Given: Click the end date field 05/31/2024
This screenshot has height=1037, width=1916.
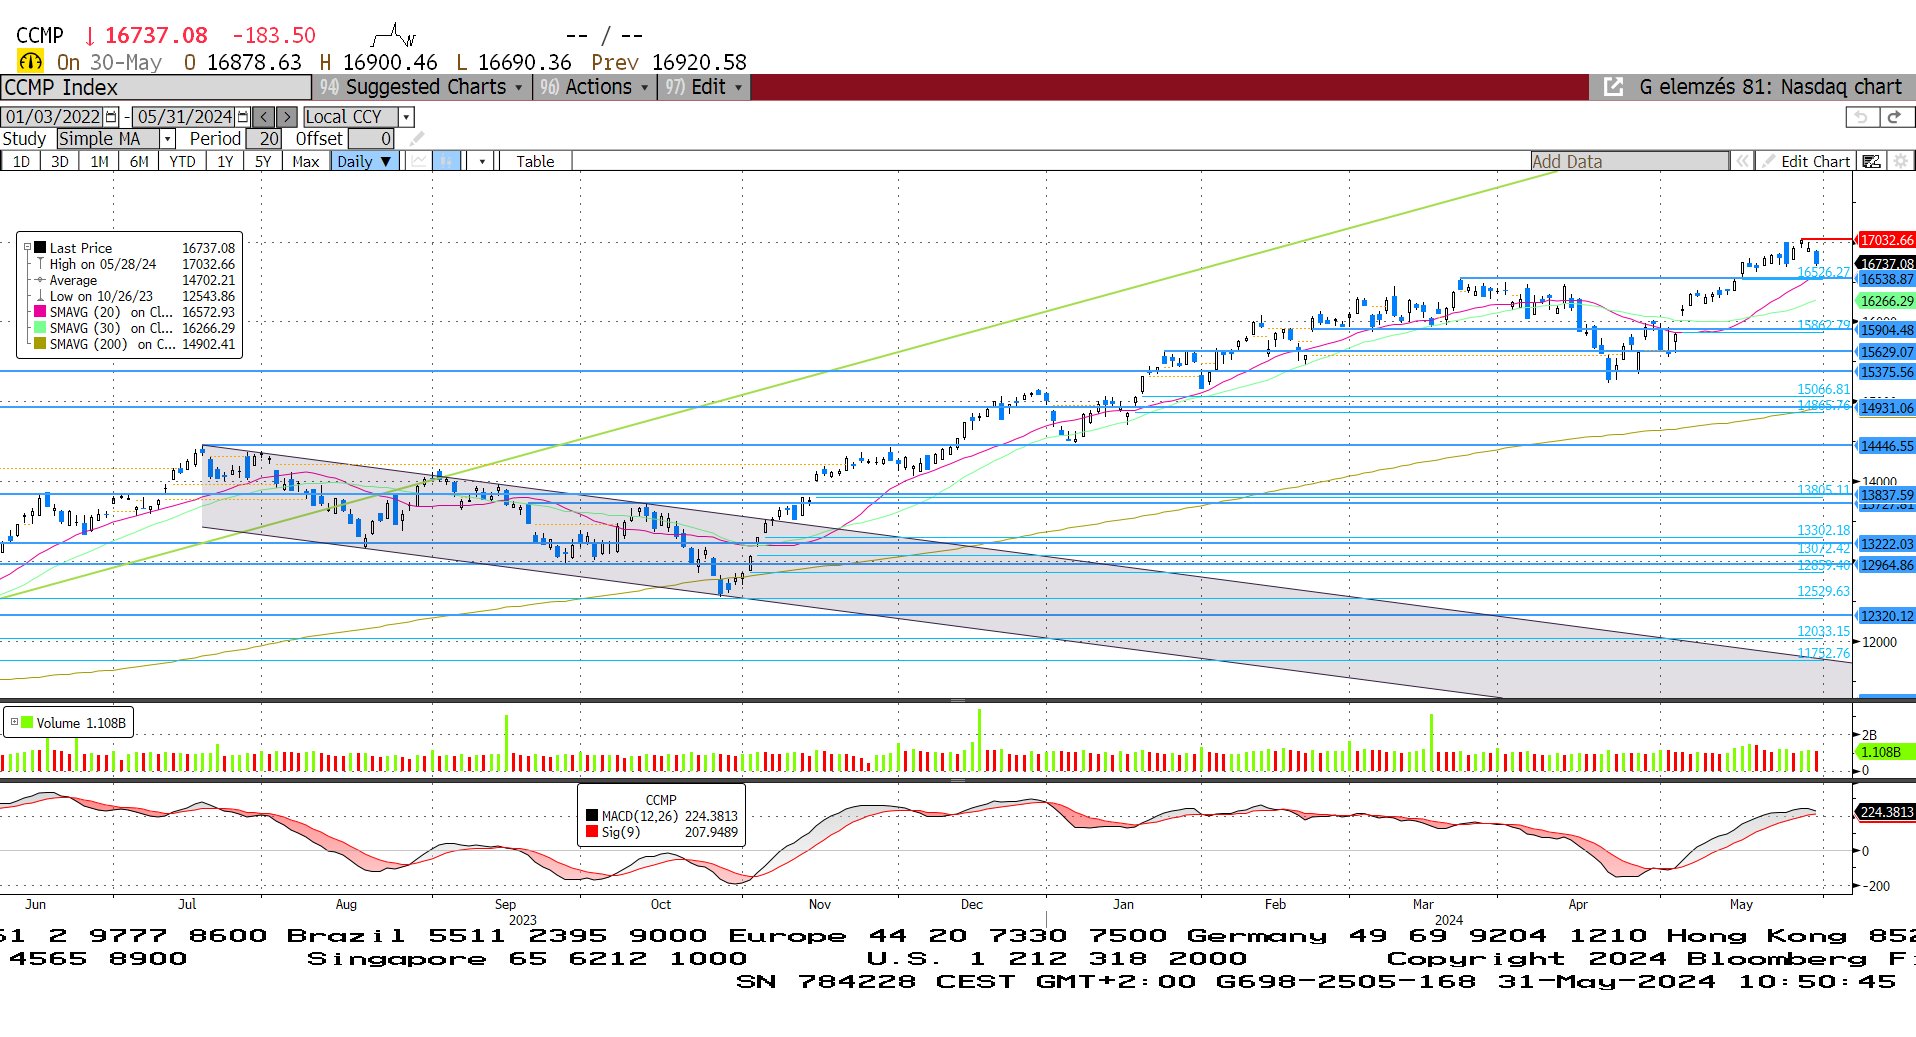Looking at the screenshot, I should coord(184,117).
